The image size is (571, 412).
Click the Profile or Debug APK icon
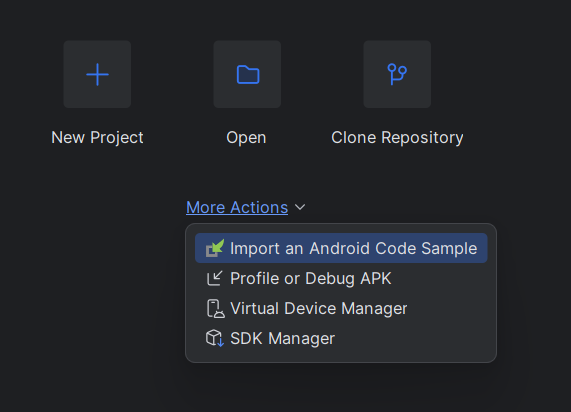[x=215, y=278]
